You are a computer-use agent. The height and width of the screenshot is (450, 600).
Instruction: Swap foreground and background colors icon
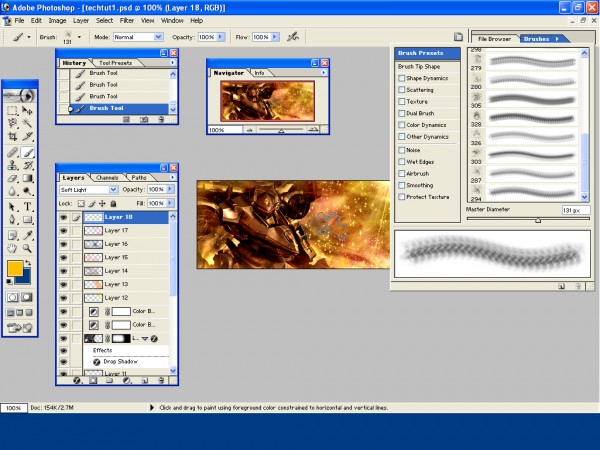[x=28, y=263]
